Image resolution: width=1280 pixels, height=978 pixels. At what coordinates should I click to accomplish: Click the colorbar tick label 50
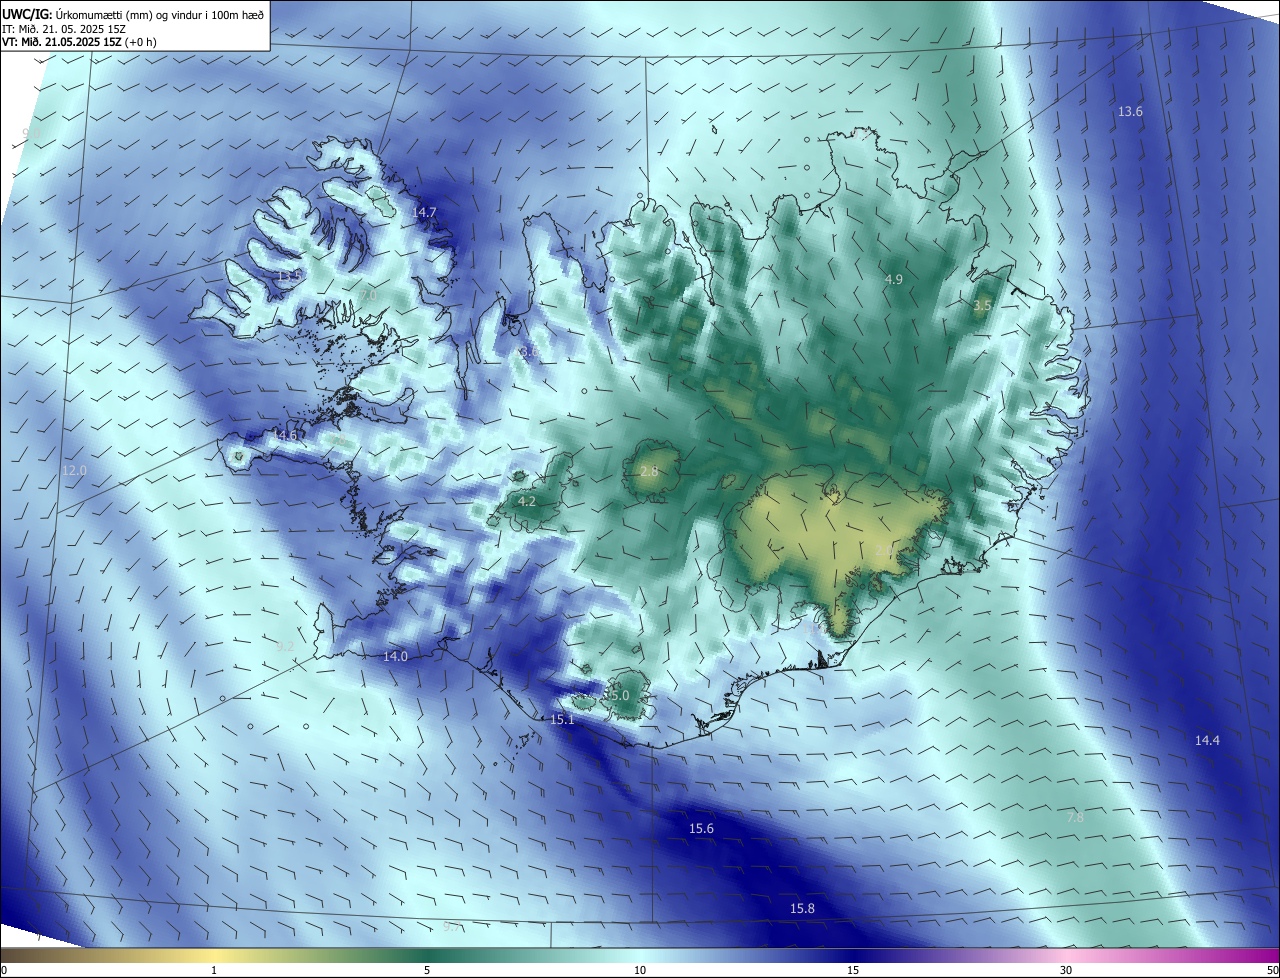tap(1271, 970)
